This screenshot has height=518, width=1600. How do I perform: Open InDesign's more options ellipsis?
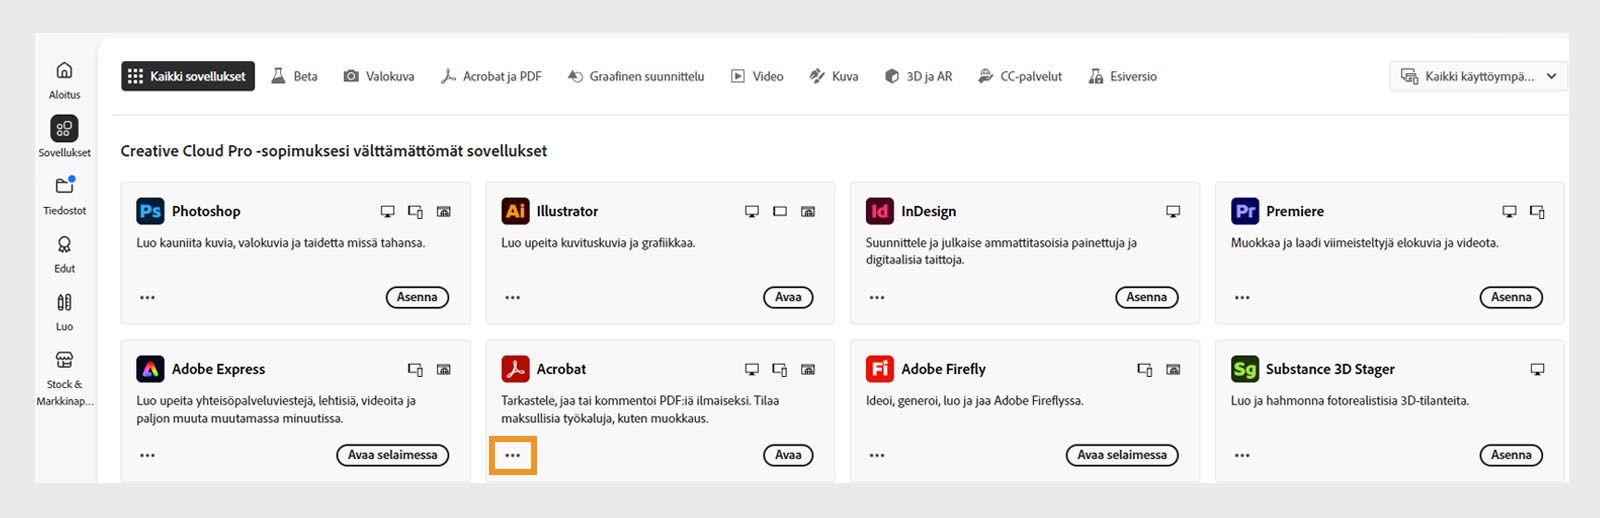877,297
